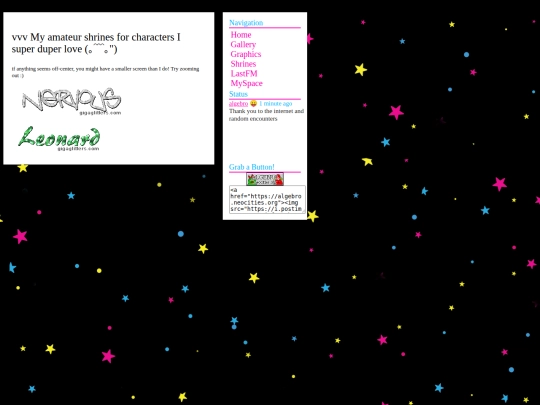
Task: Click the algebro status username link
Action: tap(238, 103)
